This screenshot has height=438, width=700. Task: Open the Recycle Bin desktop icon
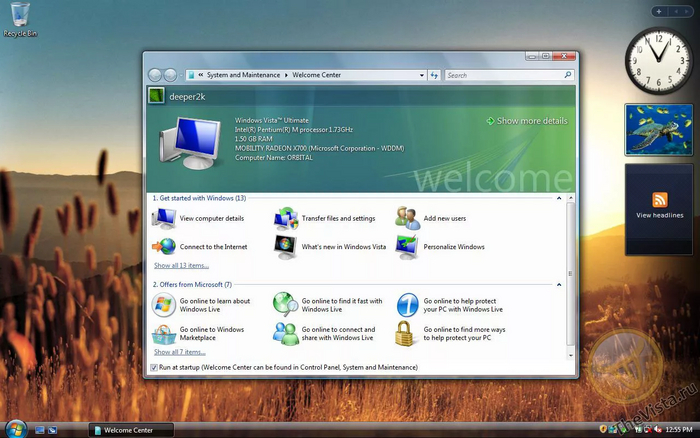[20, 19]
